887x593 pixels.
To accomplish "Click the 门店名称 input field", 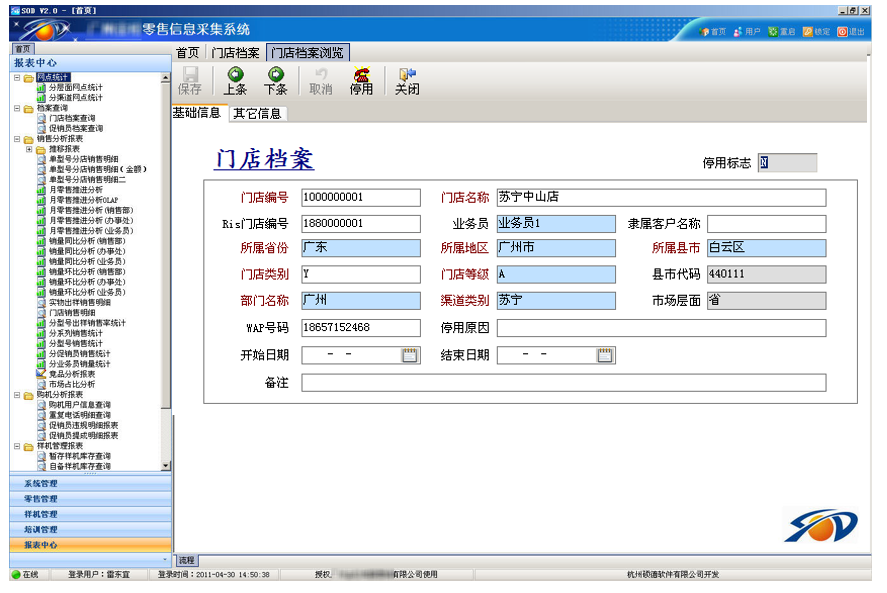I will pos(661,198).
